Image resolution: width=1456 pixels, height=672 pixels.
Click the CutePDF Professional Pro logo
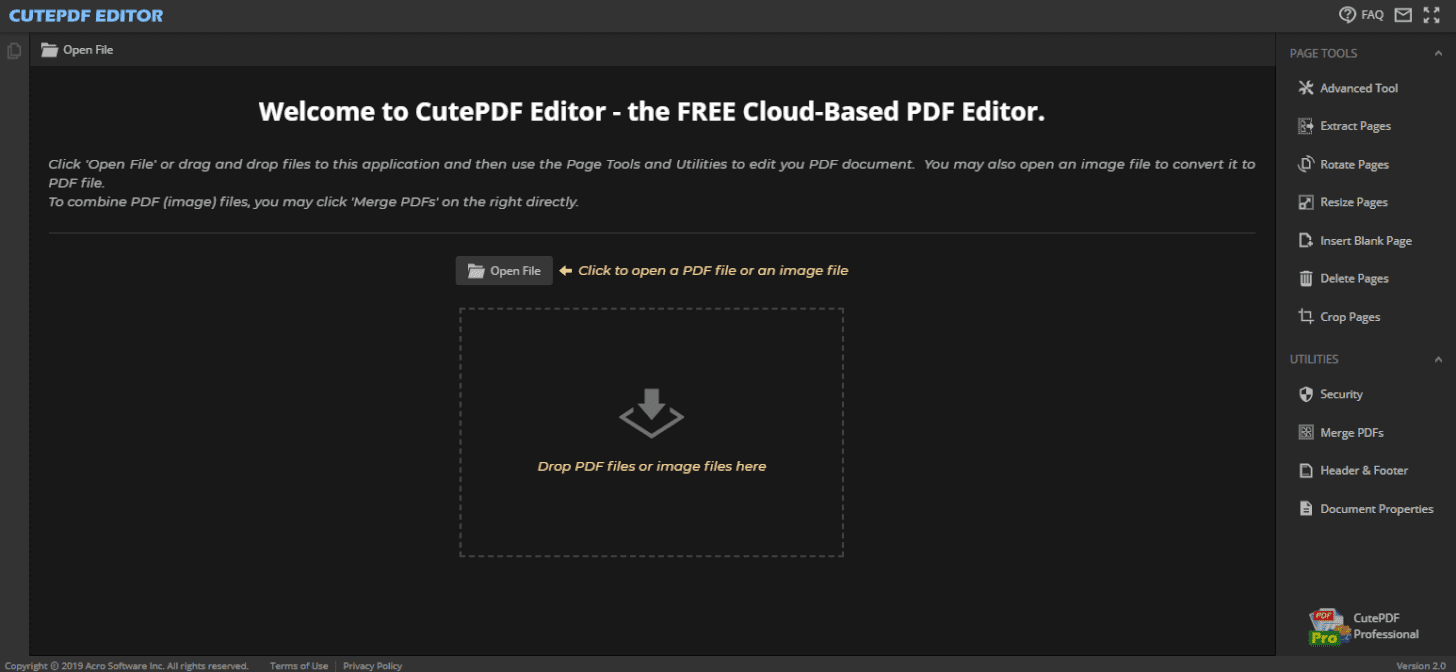pyautogui.click(x=1329, y=626)
